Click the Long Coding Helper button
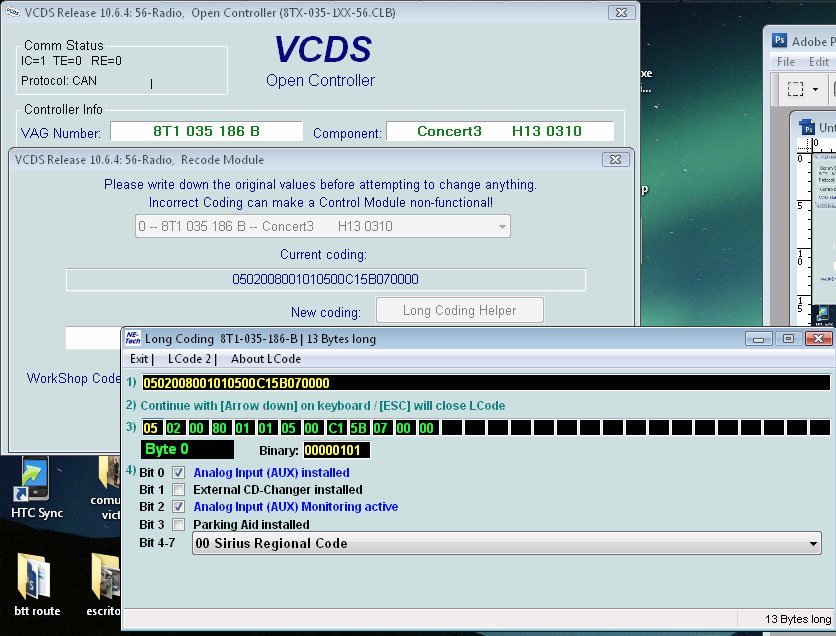 pyautogui.click(x=460, y=310)
